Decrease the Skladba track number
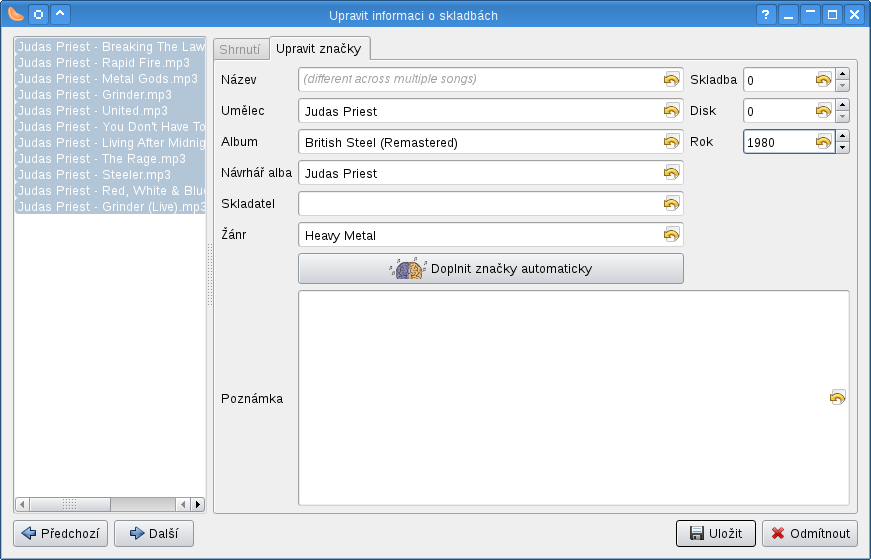This screenshot has height=560, width=871. (843, 86)
